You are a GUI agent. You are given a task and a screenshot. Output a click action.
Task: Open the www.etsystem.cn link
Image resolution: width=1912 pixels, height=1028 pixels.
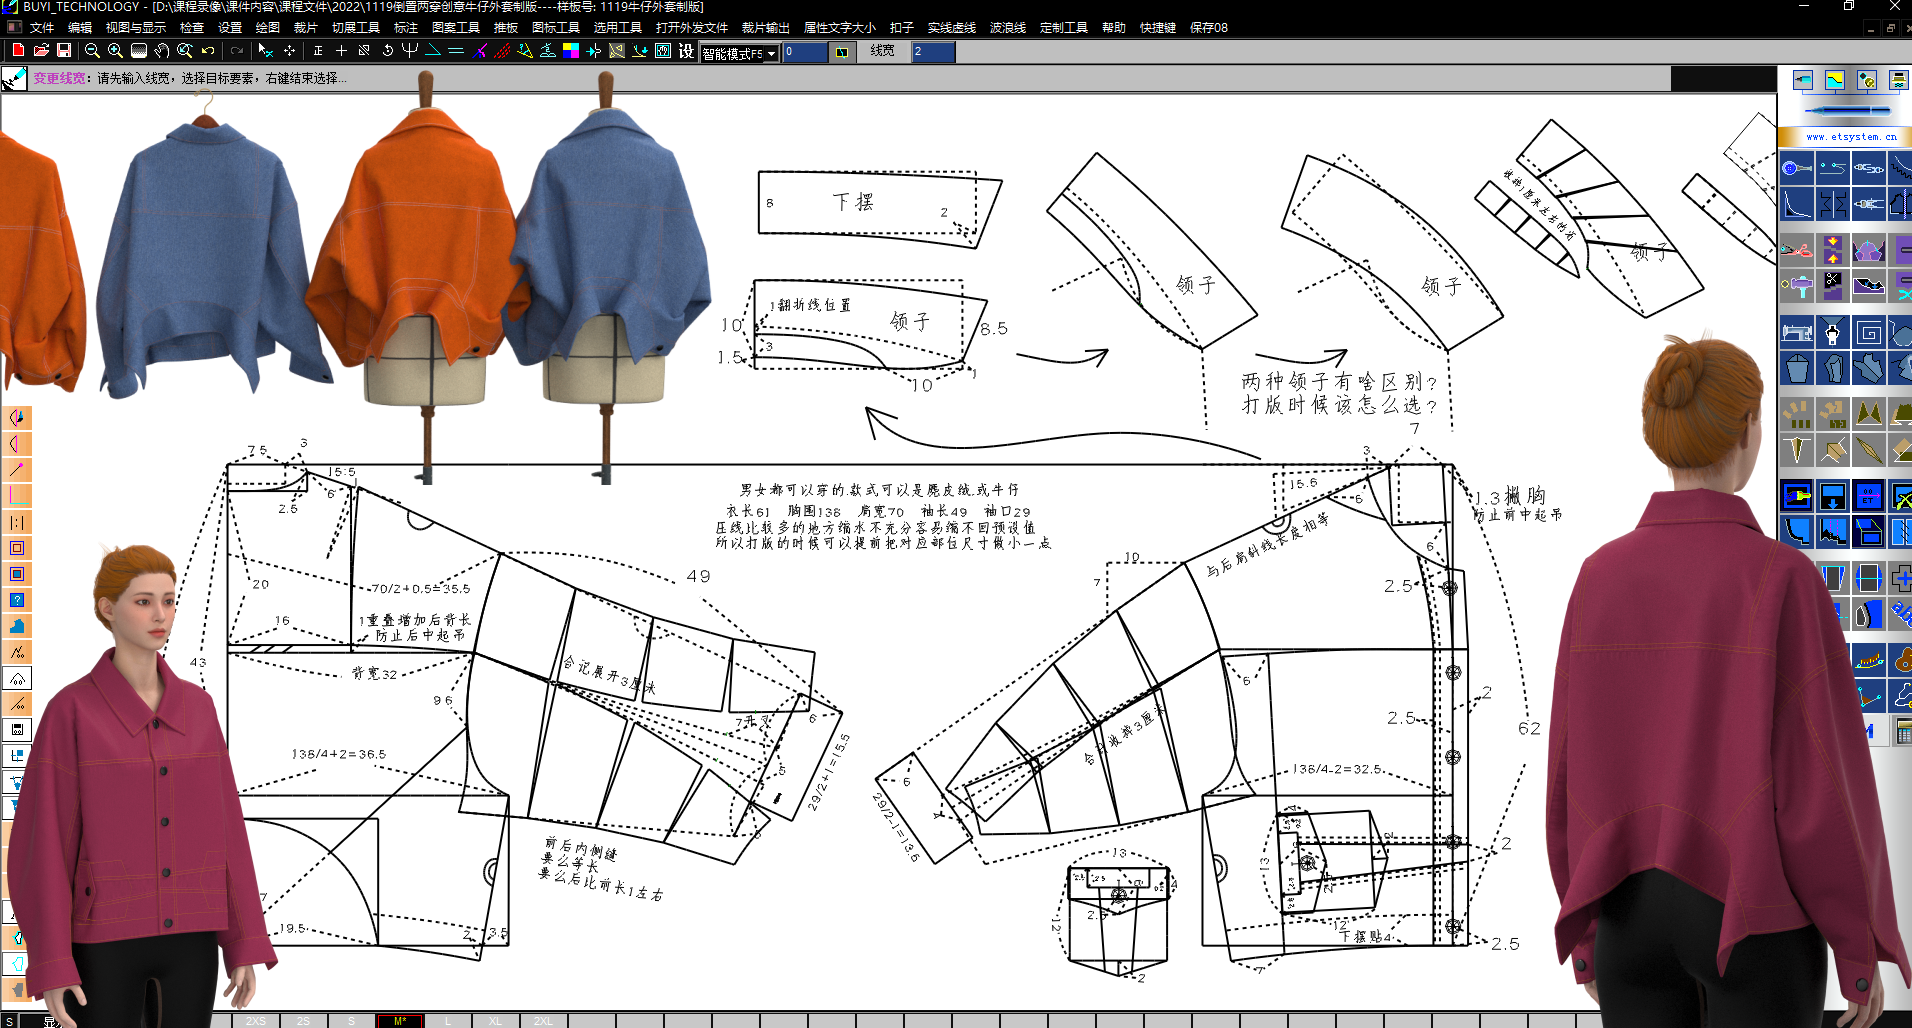(1851, 137)
